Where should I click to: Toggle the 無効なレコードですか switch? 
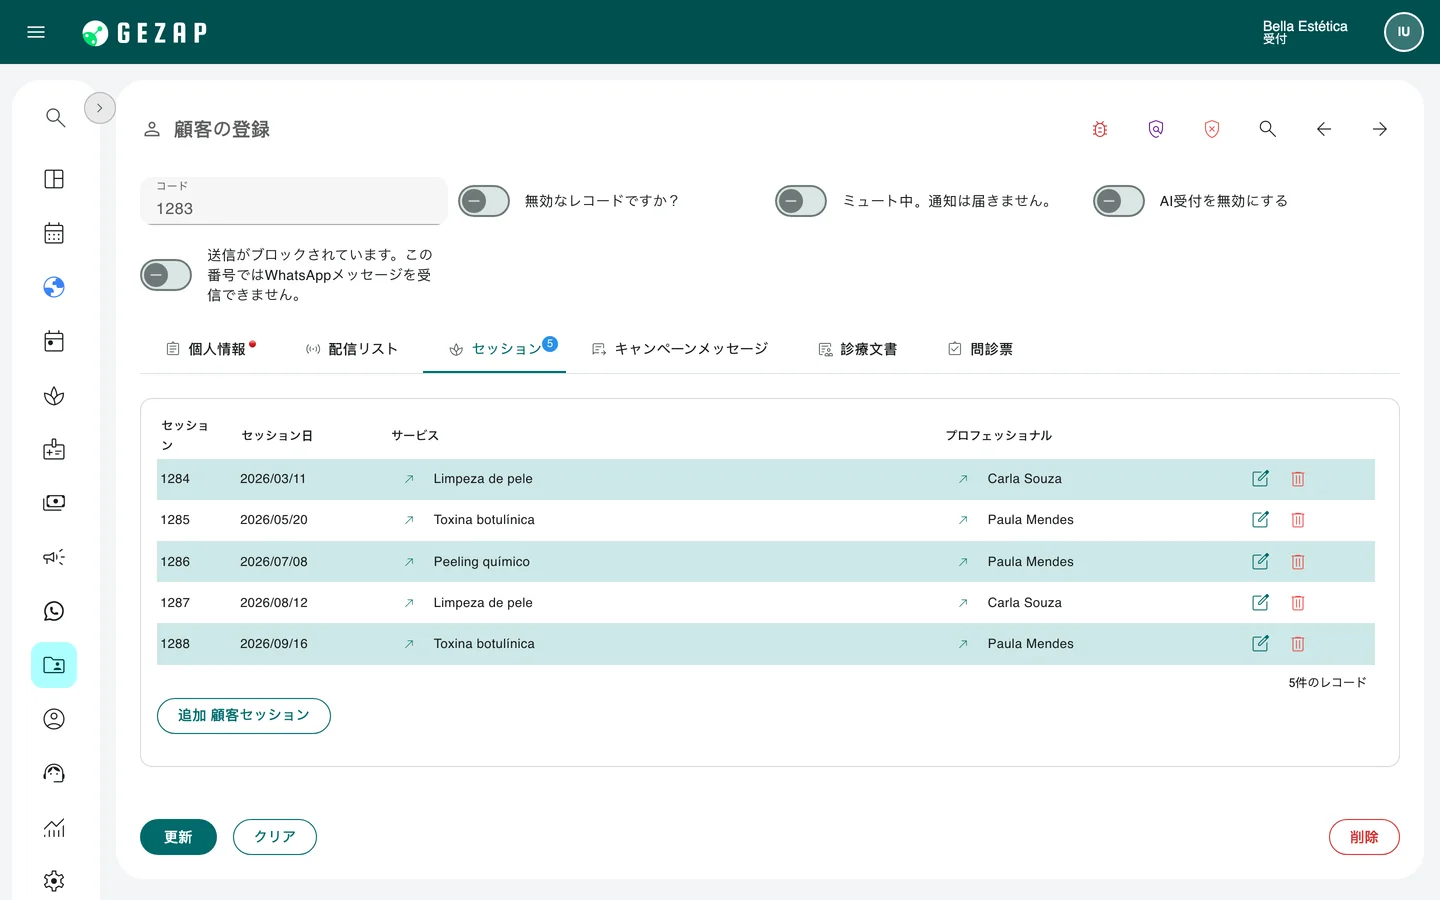pyautogui.click(x=484, y=201)
